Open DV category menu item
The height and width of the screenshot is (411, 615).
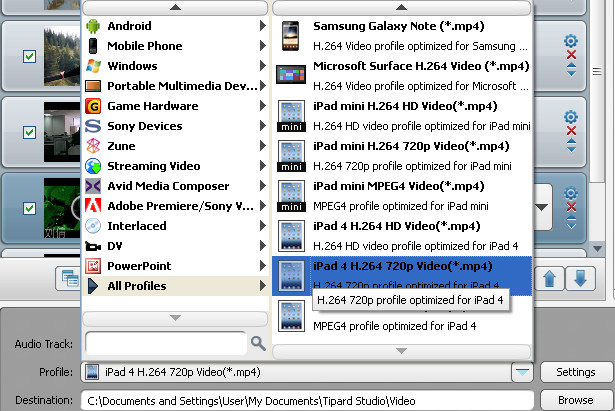pyautogui.click(x=175, y=246)
